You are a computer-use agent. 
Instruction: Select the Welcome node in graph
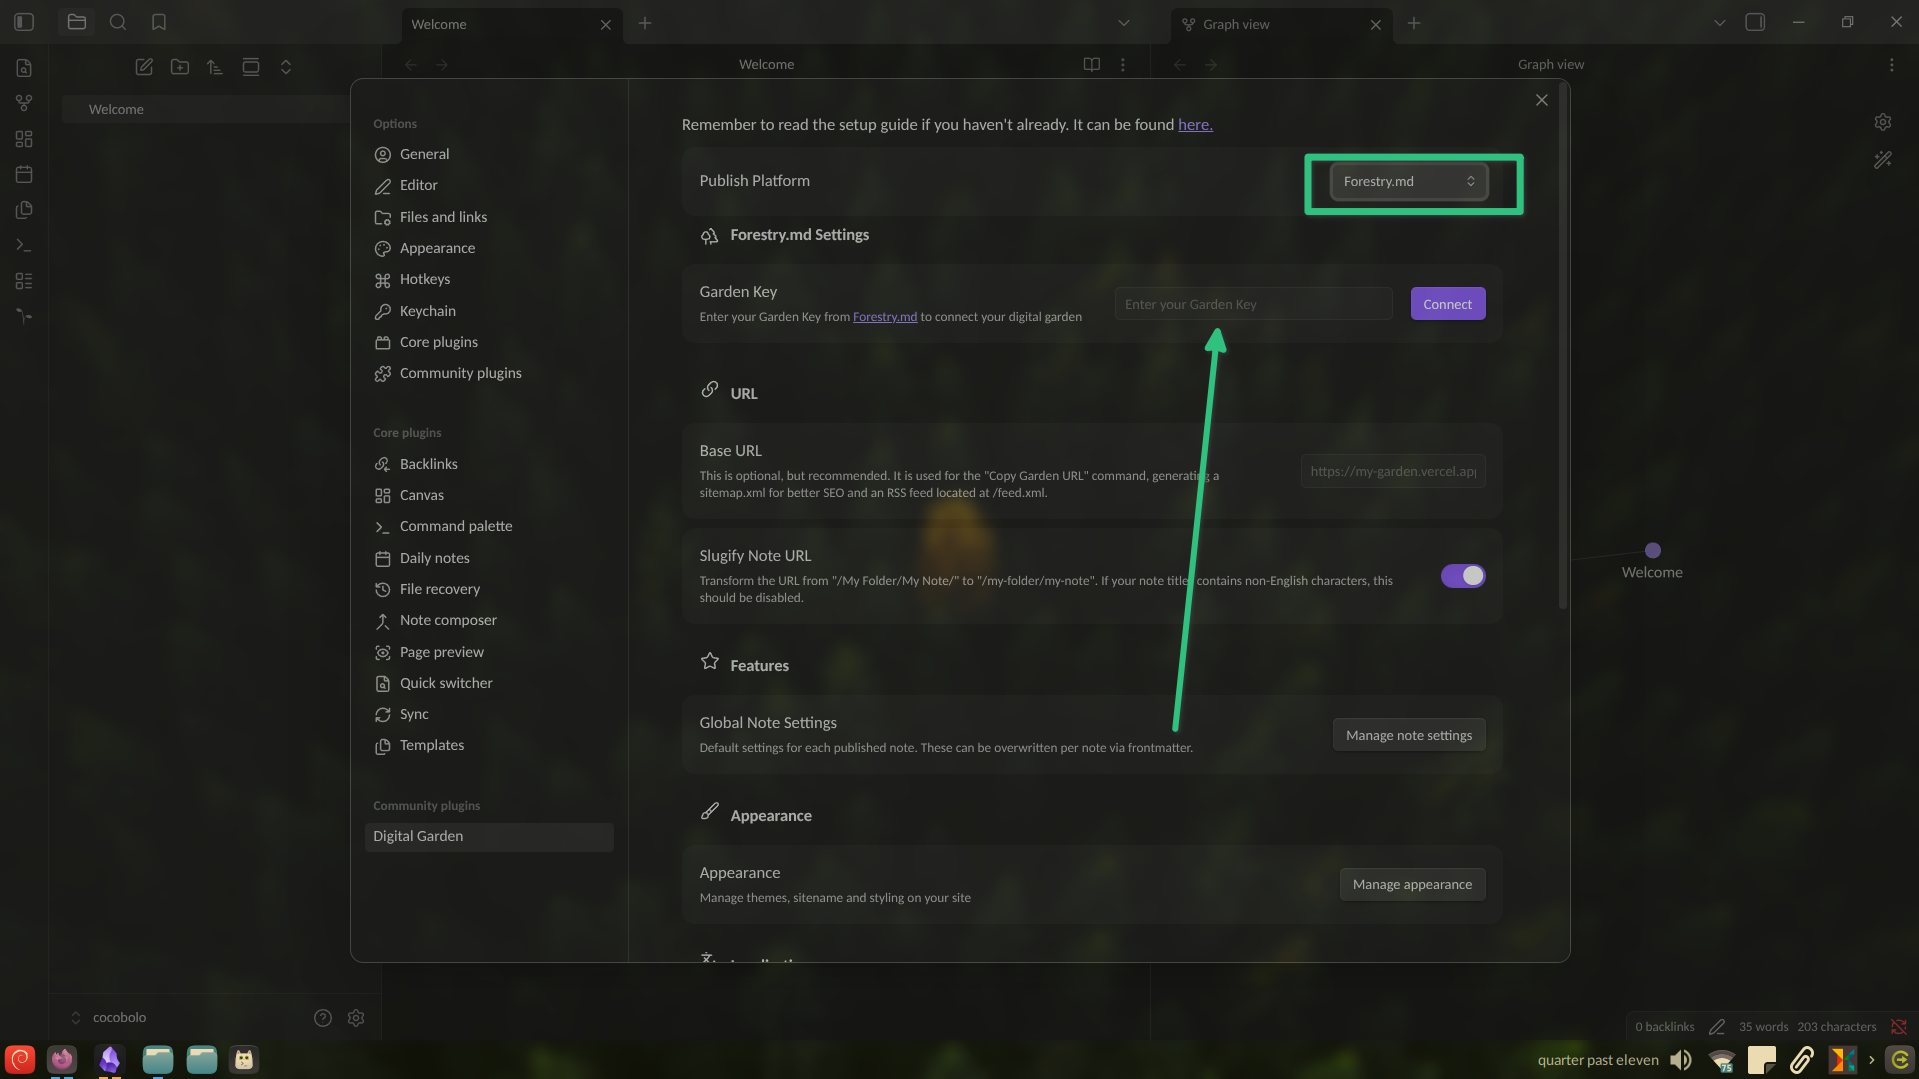click(1653, 551)
